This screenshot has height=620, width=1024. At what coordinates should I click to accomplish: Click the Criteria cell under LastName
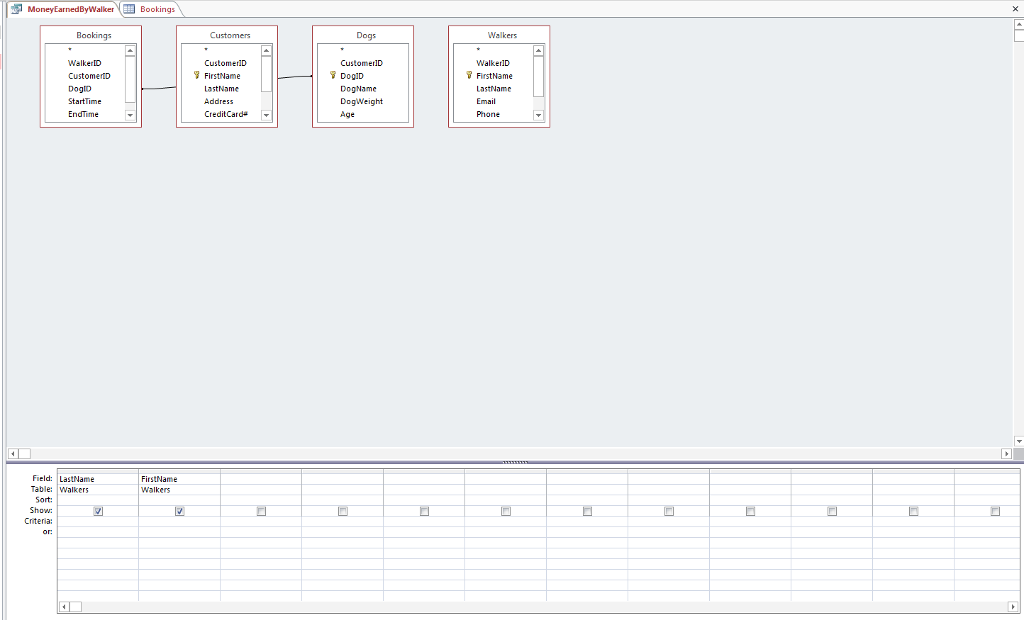(x=97, y=522)
